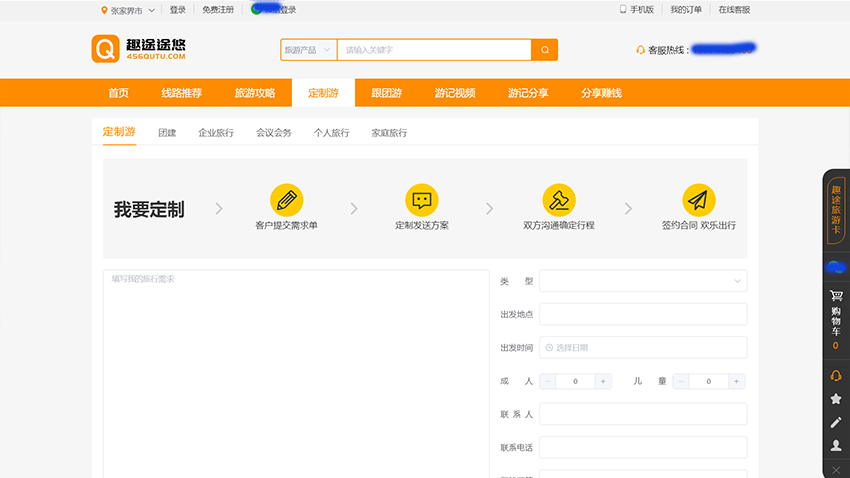Viewport: 850px width, 478px height.
Task: Click the 趣途途悠 site logo
Action: tap(139, 49)
